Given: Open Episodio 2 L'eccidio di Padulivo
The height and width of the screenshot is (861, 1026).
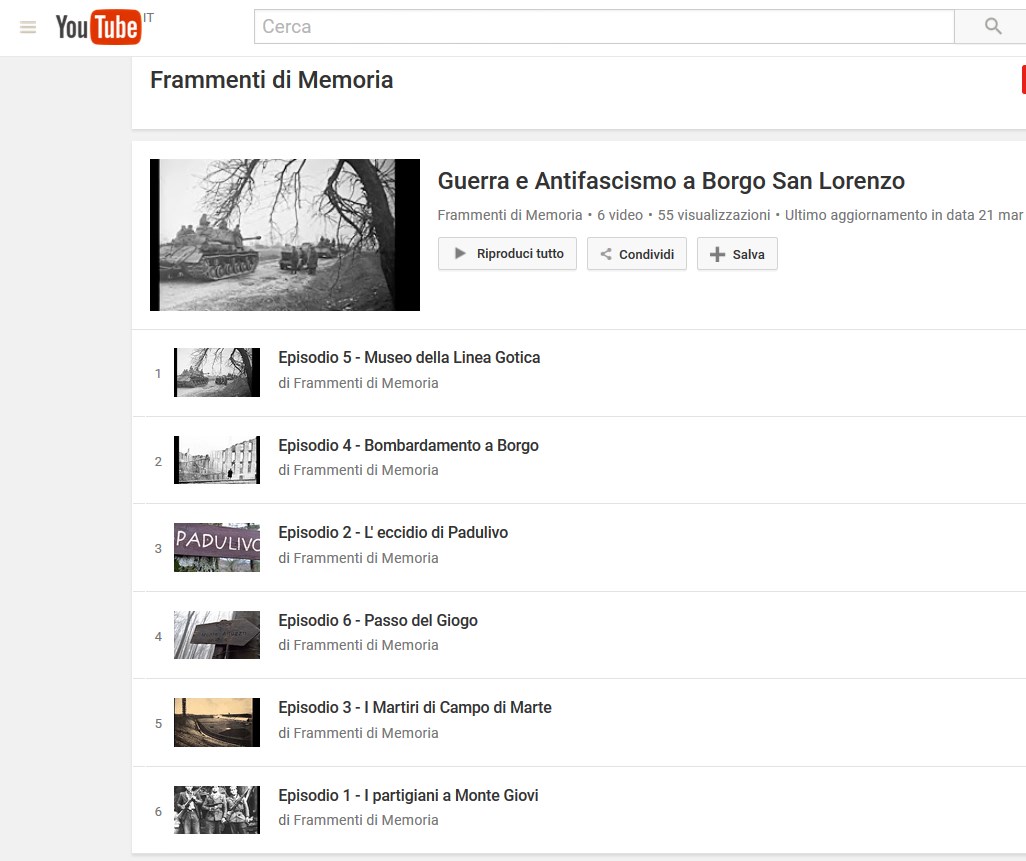Looking at the screenshot, I should (393, 533).
